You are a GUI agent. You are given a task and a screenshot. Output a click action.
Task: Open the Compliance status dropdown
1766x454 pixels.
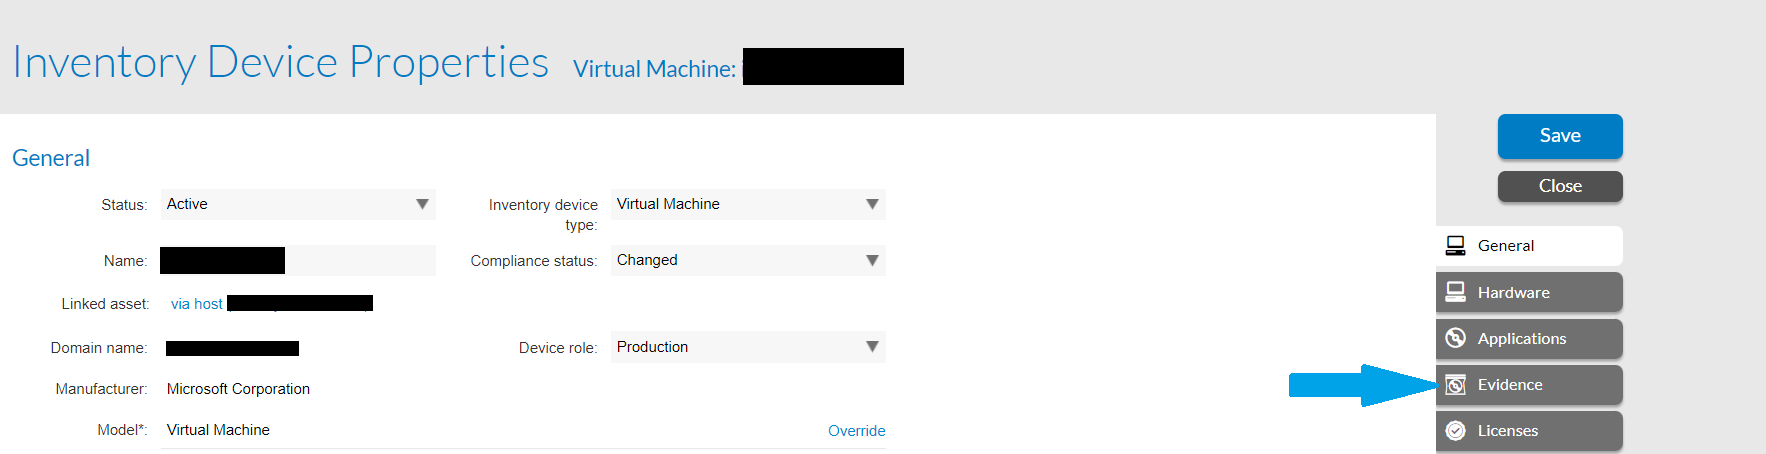tap(748, 260)
